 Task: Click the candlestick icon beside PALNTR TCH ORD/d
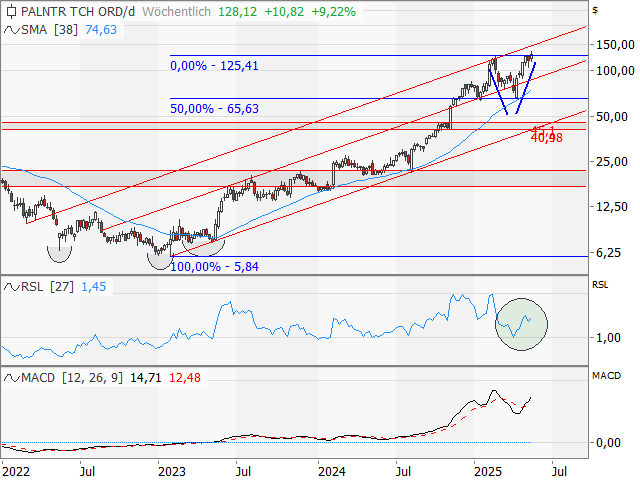[x=11, y=11]
